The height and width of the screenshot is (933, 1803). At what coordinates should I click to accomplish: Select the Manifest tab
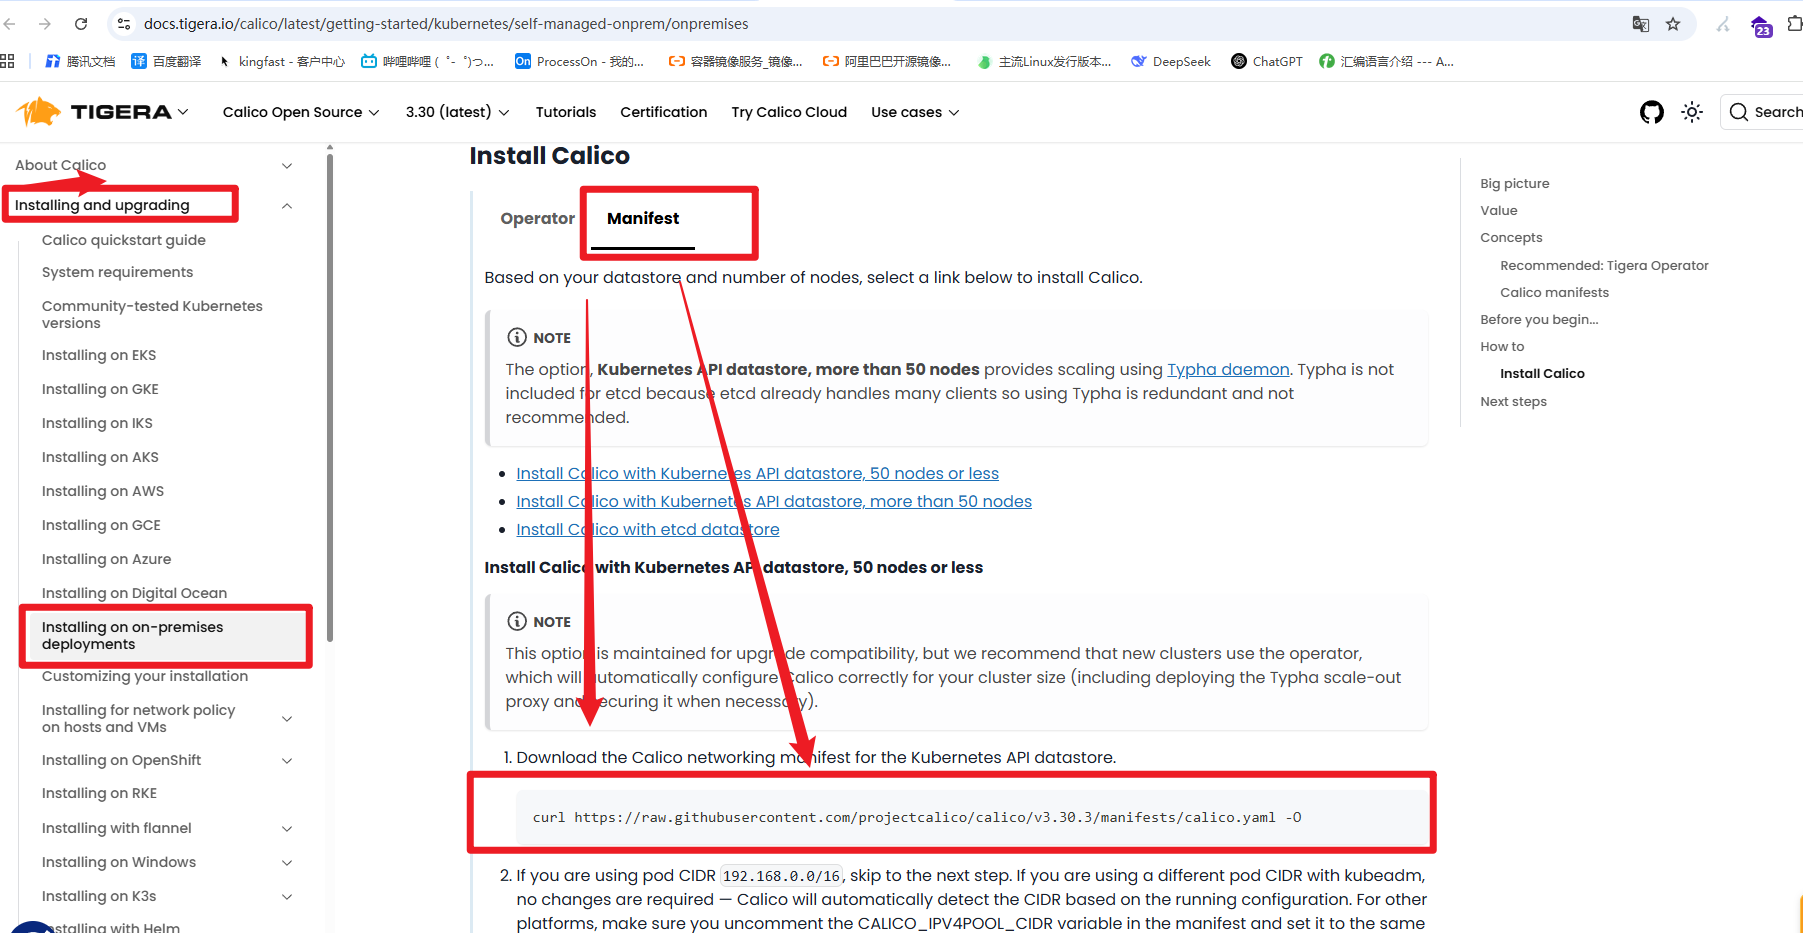(x=643, y=218)
